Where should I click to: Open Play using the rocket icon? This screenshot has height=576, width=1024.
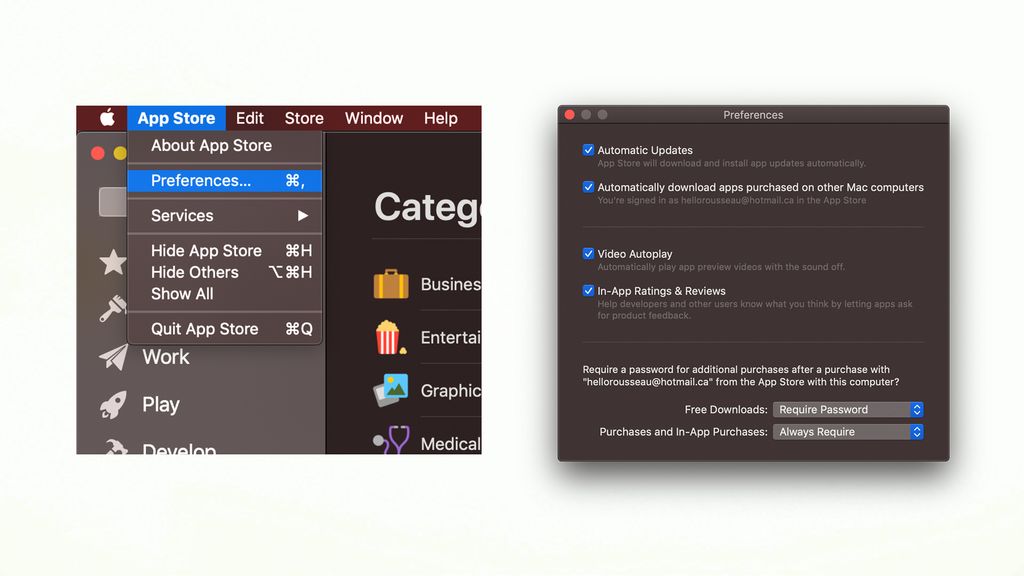pos(112,403)
